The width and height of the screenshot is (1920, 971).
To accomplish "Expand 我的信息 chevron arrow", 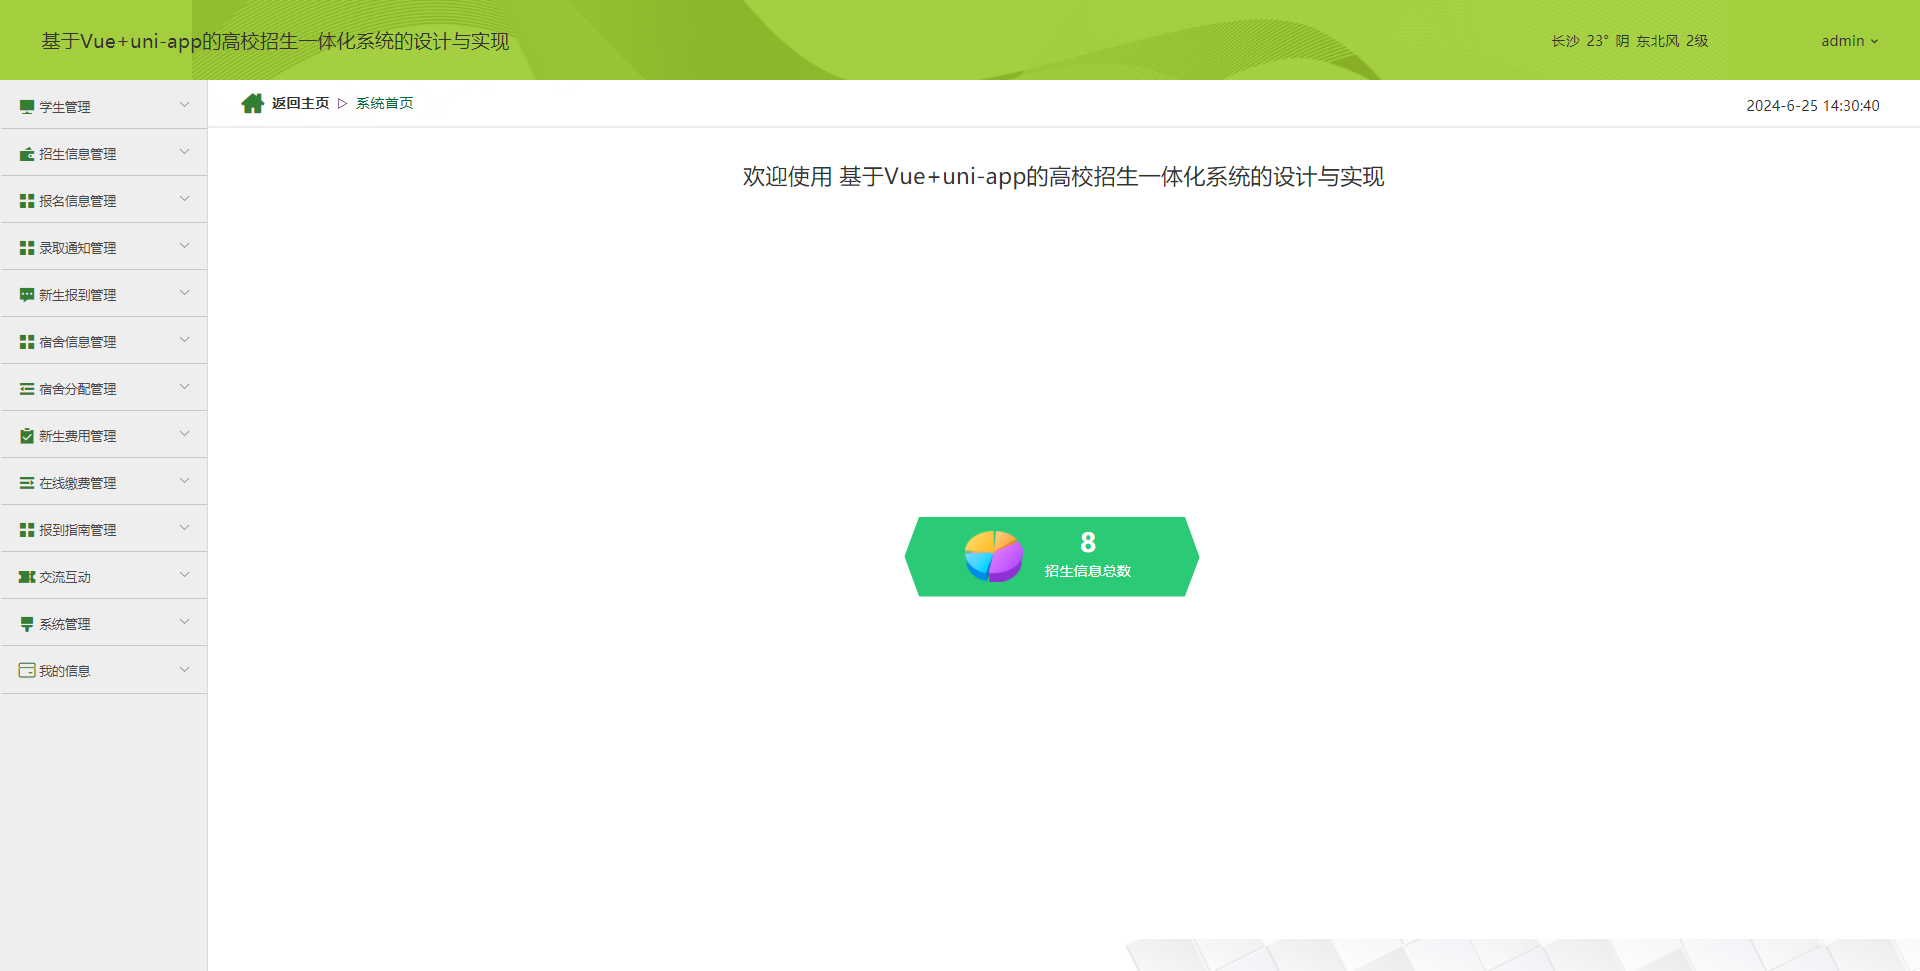I will tap(184, 669).
